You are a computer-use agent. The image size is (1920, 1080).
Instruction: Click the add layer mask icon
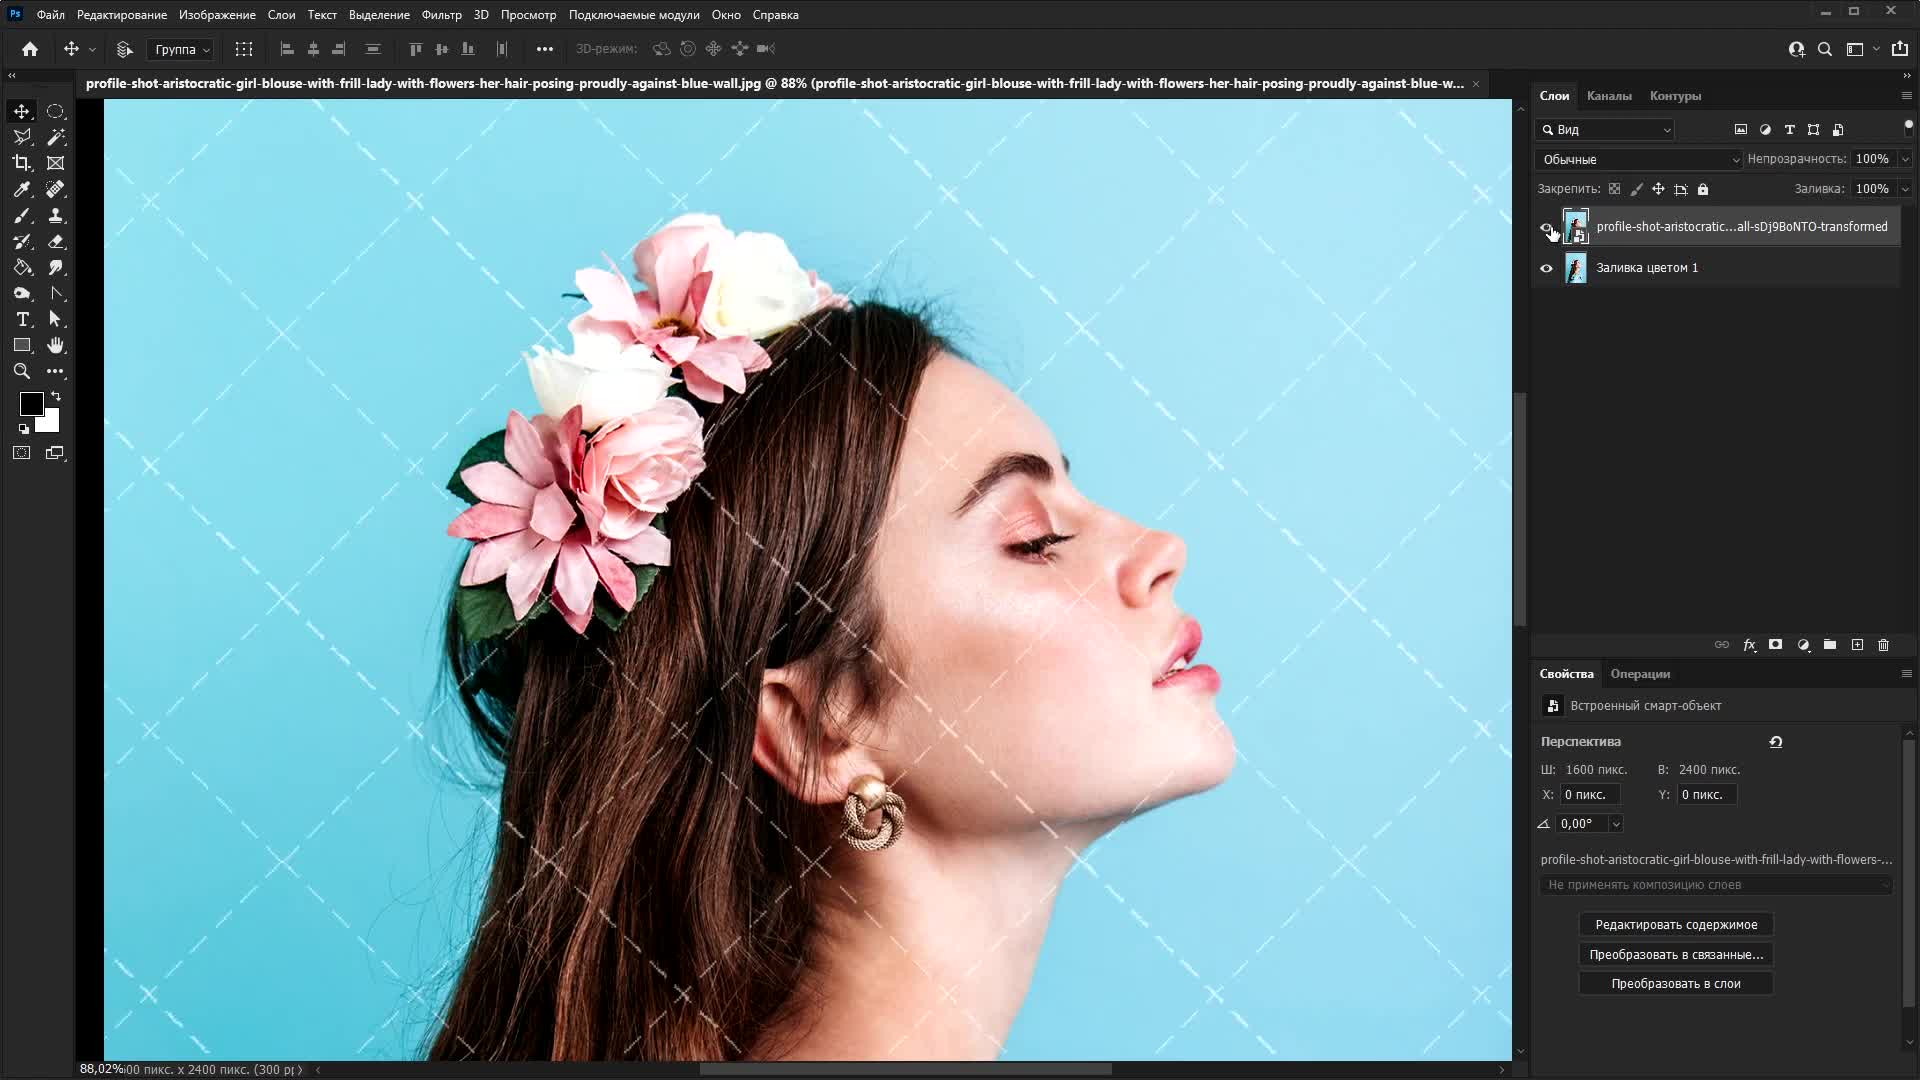[x=1775, y=645]
